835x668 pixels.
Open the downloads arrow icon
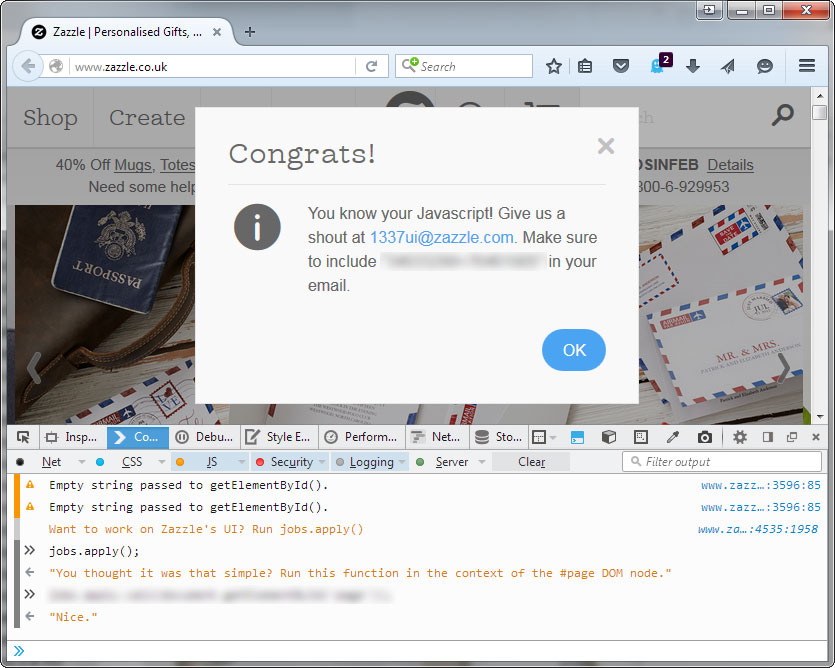coord(693,66)
